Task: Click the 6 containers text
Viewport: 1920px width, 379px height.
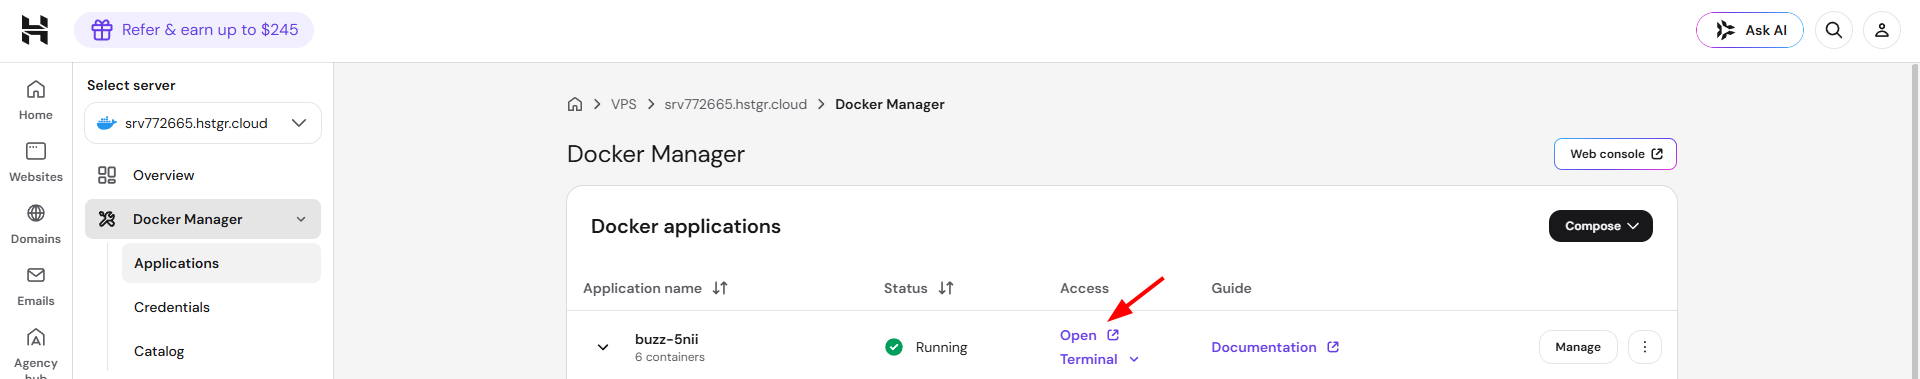Action: (x=670, y=357)
